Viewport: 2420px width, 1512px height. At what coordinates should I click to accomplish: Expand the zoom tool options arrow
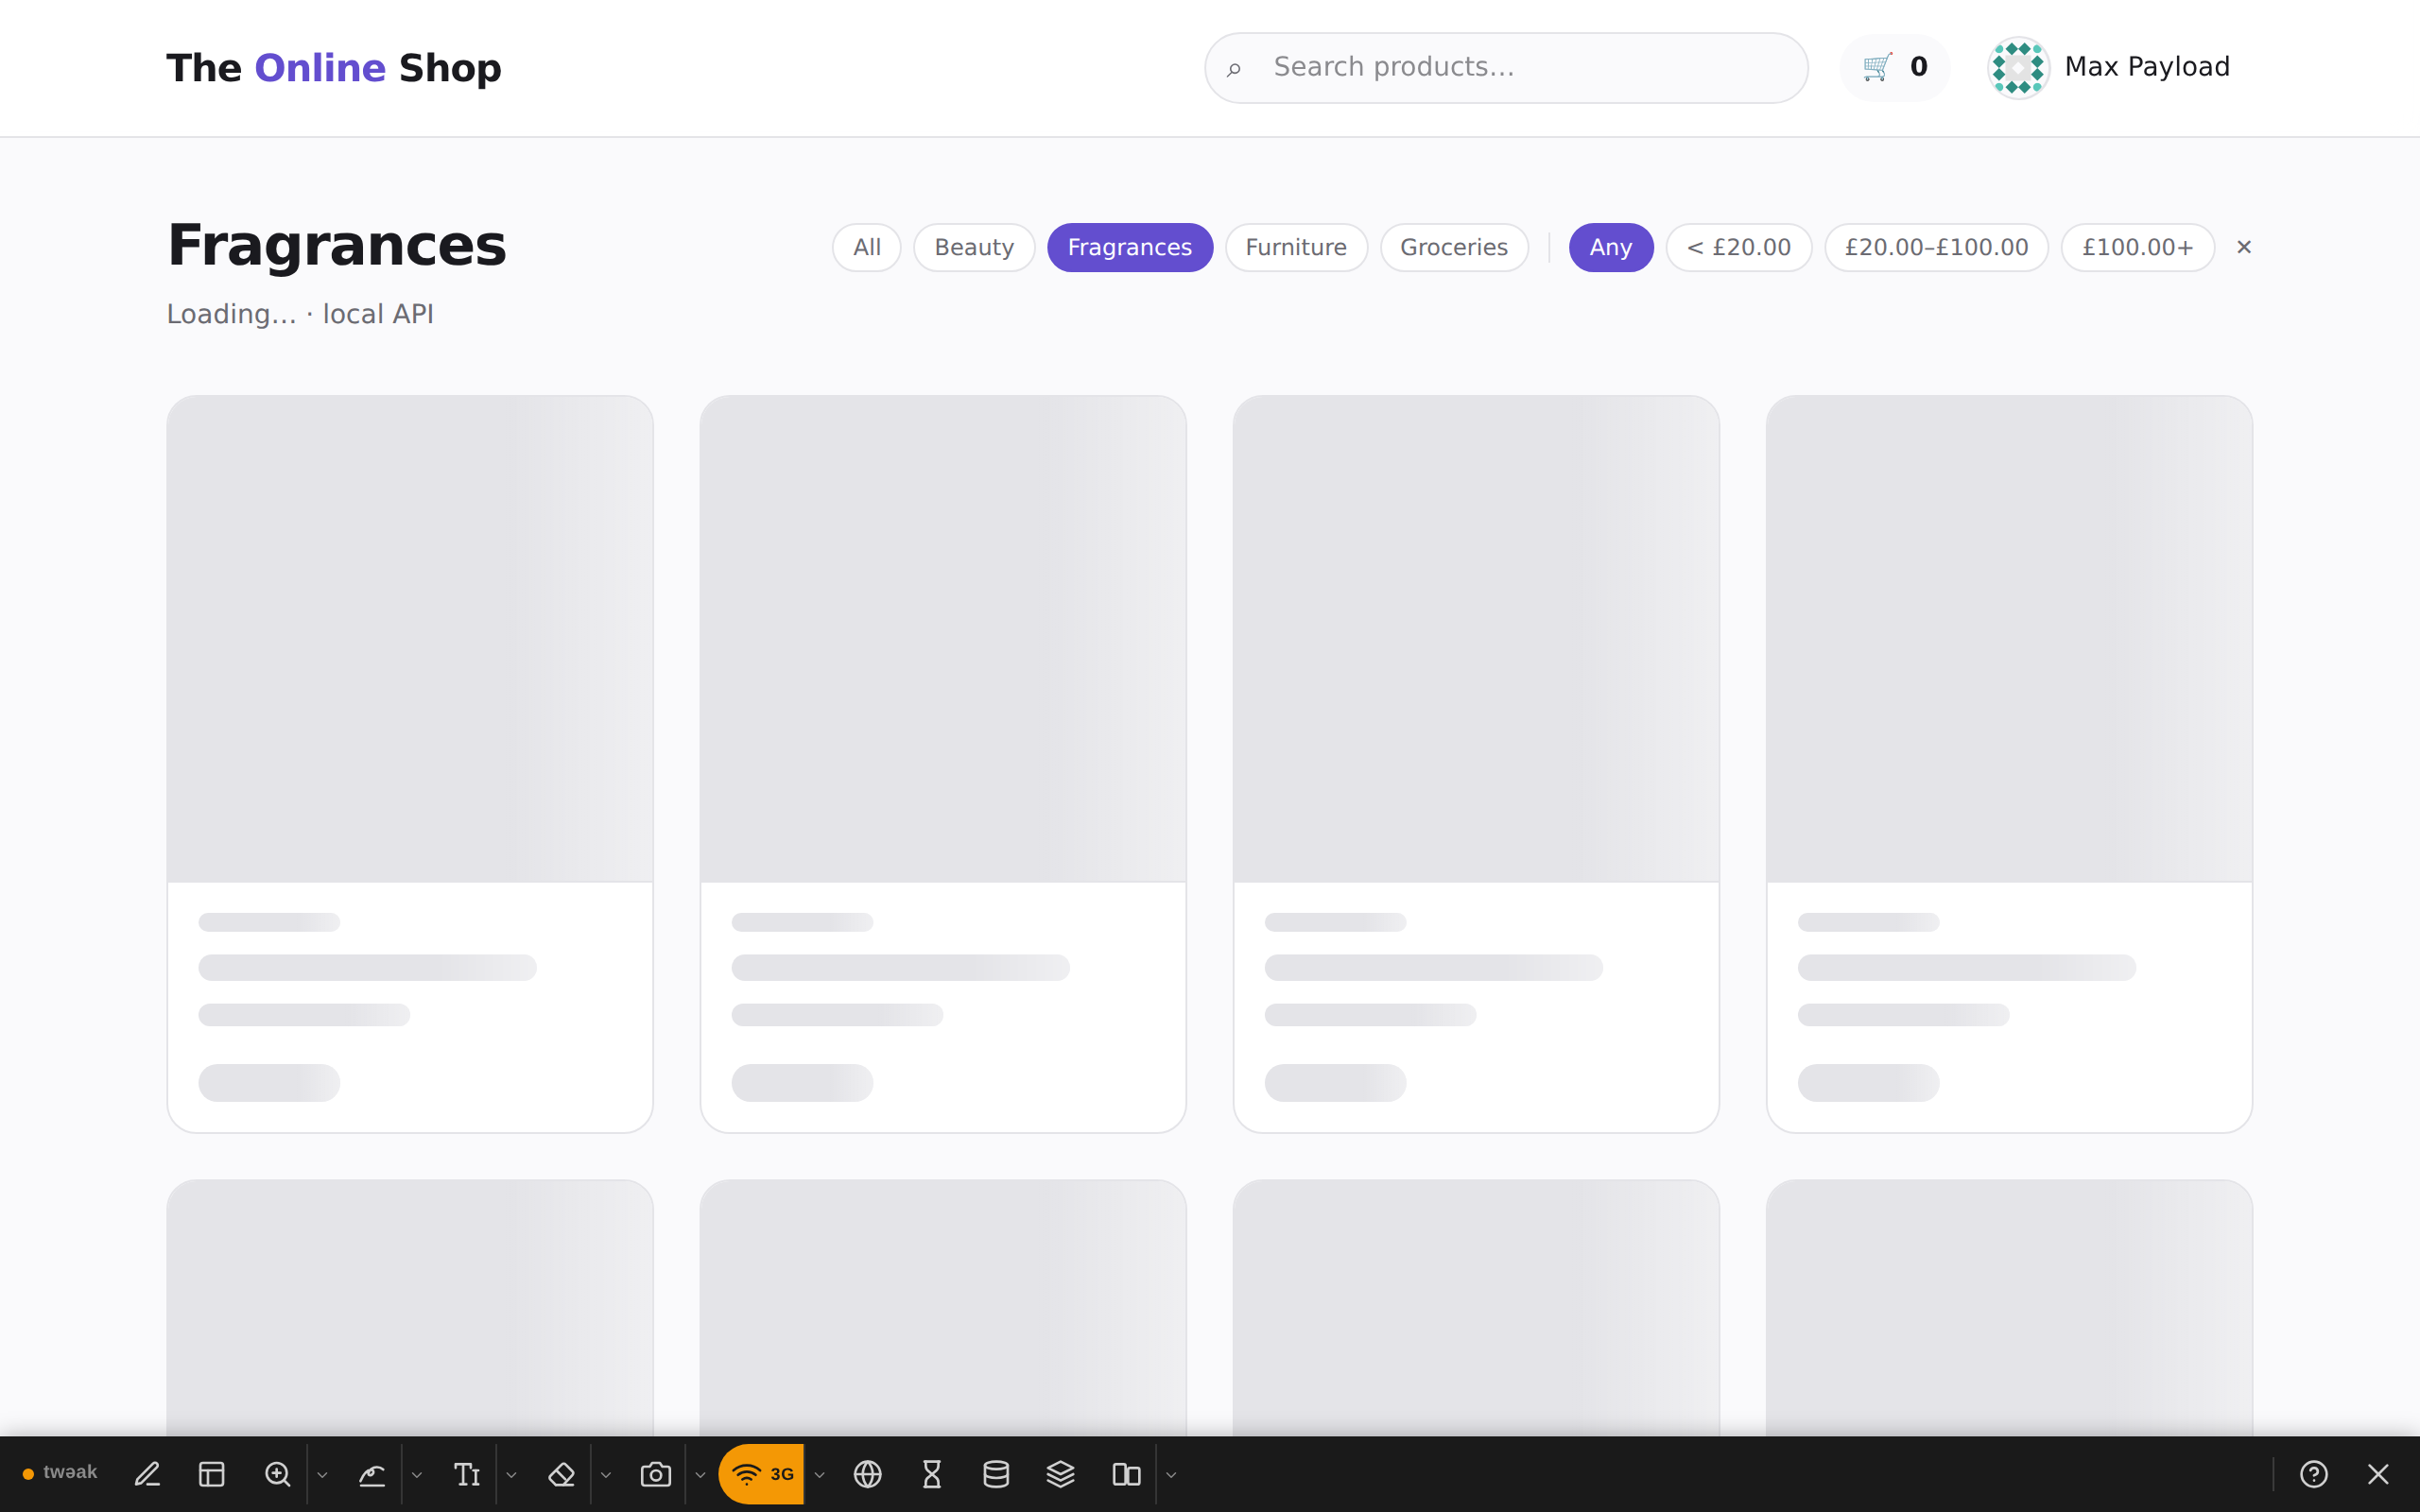click(322, 1475)
